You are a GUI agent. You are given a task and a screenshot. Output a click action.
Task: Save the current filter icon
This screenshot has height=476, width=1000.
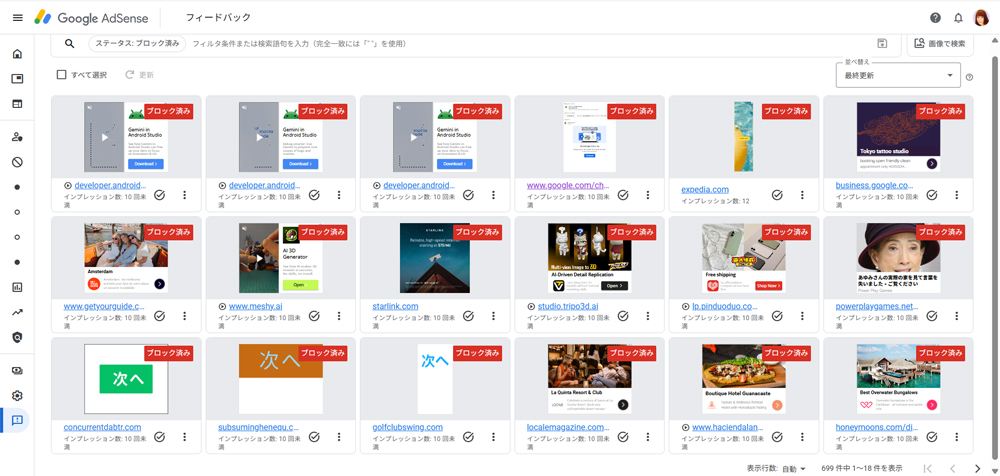coord(882,43)
